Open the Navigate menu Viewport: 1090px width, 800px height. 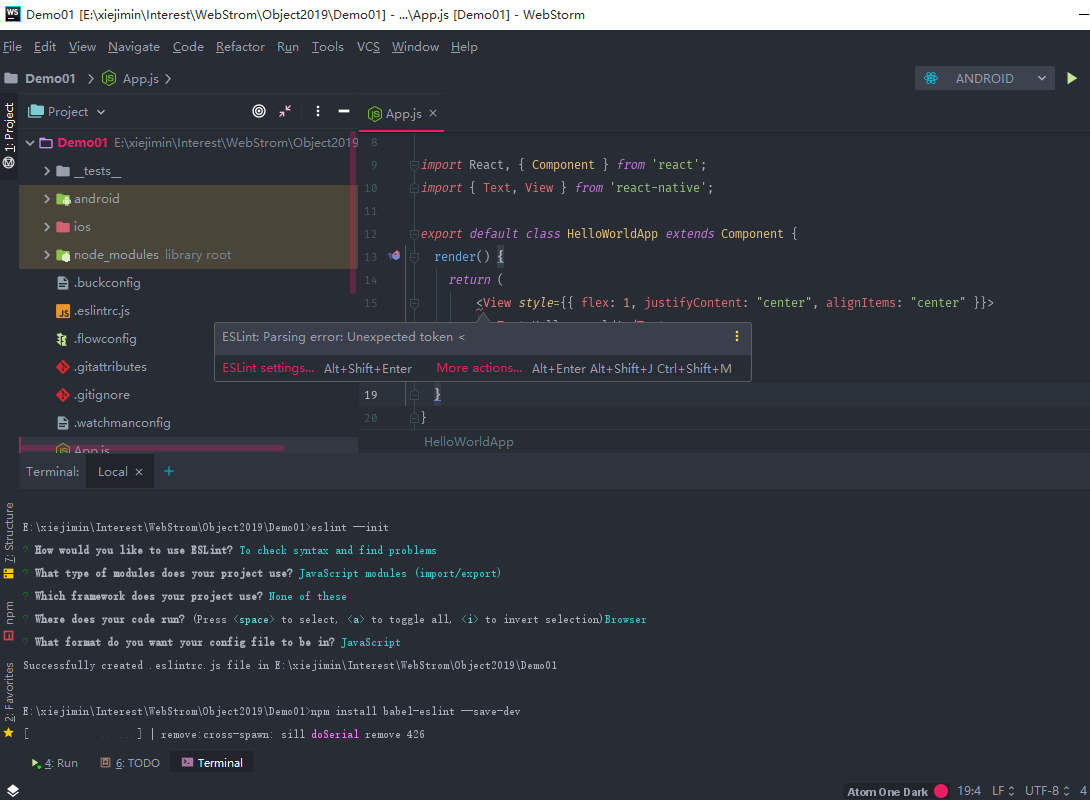tap(133, 47)
